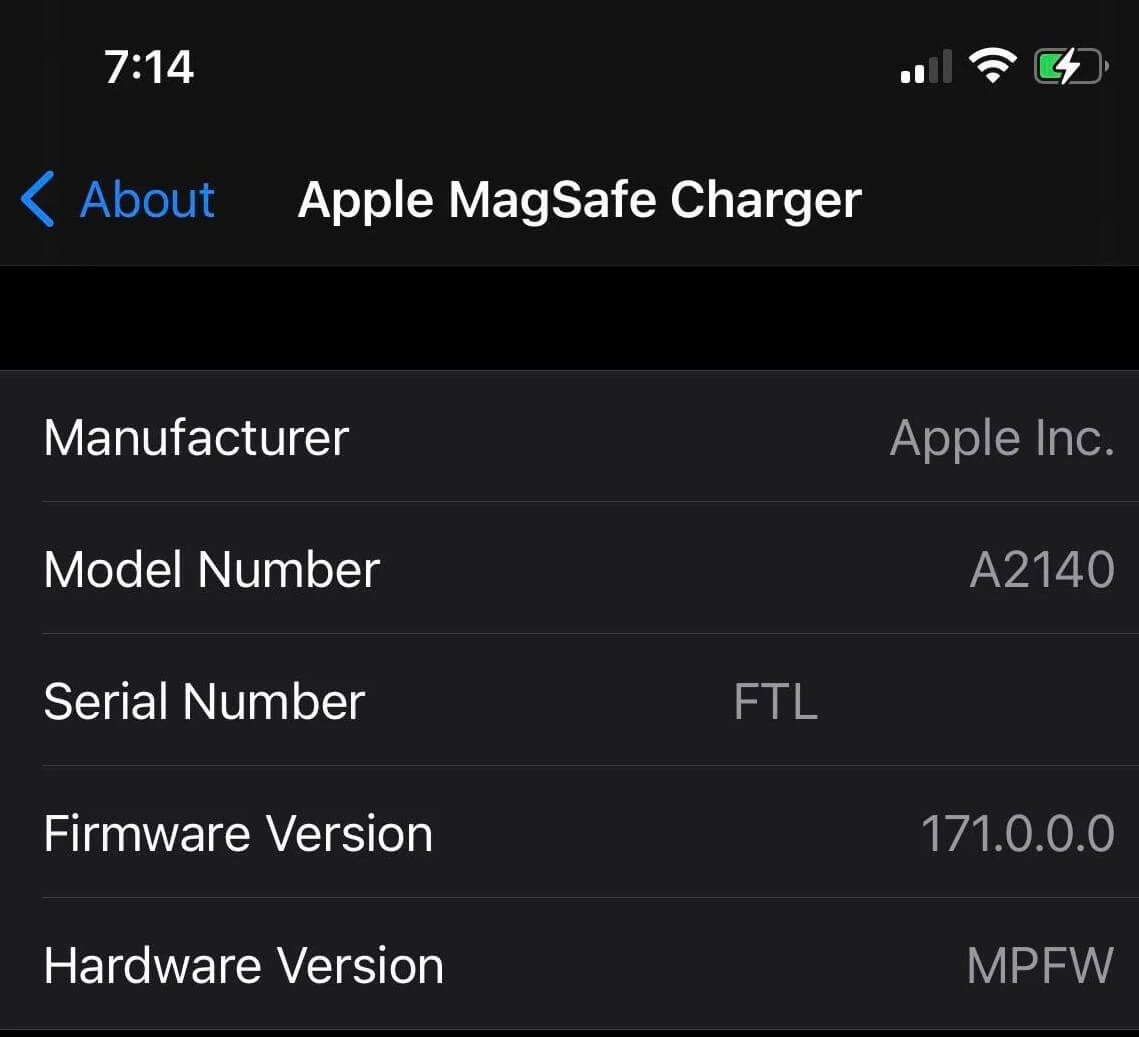
Task: Go back to About screen
Action: (x=146, y=199)
